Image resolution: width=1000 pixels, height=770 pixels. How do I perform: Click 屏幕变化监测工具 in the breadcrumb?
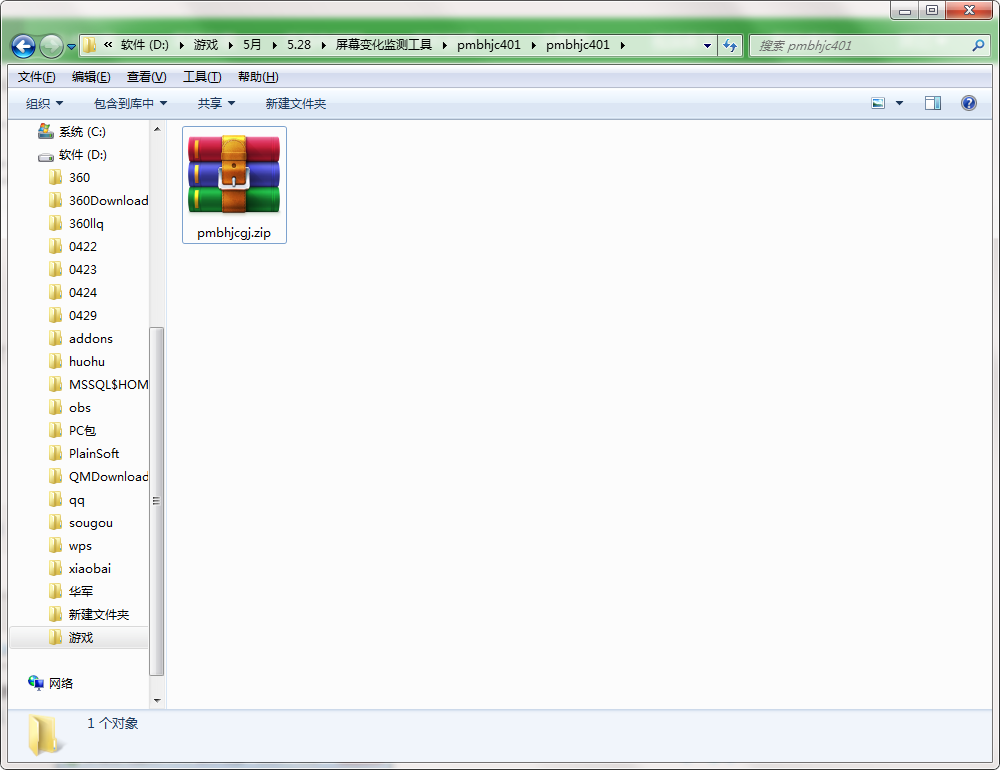pos(384,45)
